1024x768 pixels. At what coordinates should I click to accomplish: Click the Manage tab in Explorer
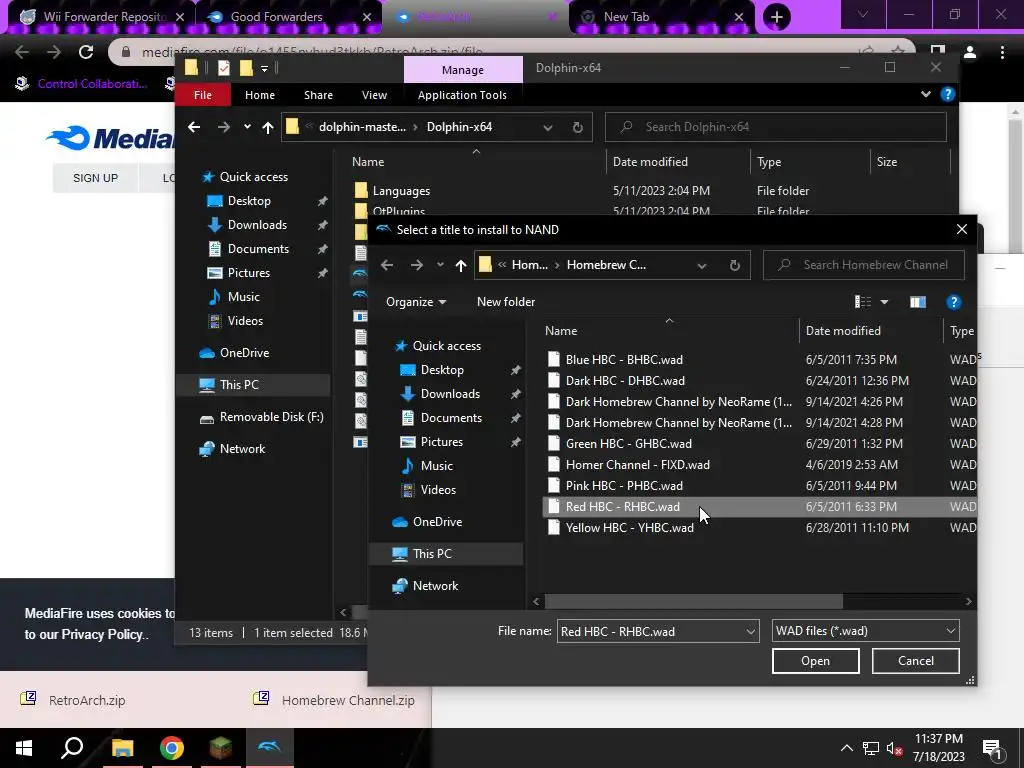(x=463, y=70)
